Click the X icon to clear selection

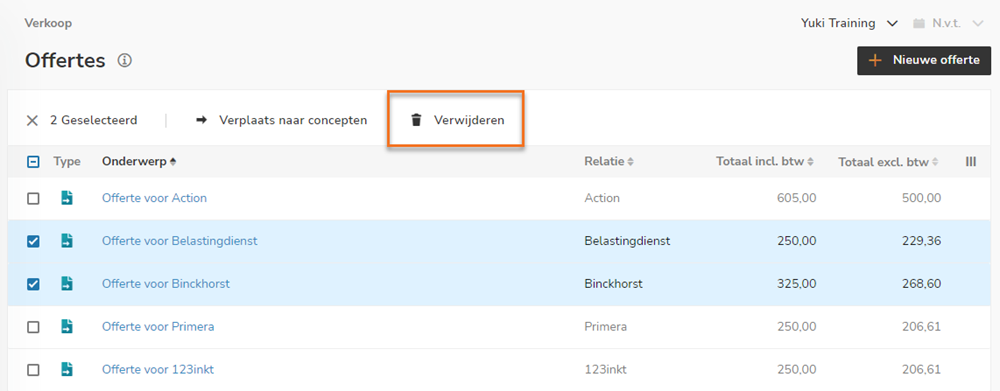[33, 121]
